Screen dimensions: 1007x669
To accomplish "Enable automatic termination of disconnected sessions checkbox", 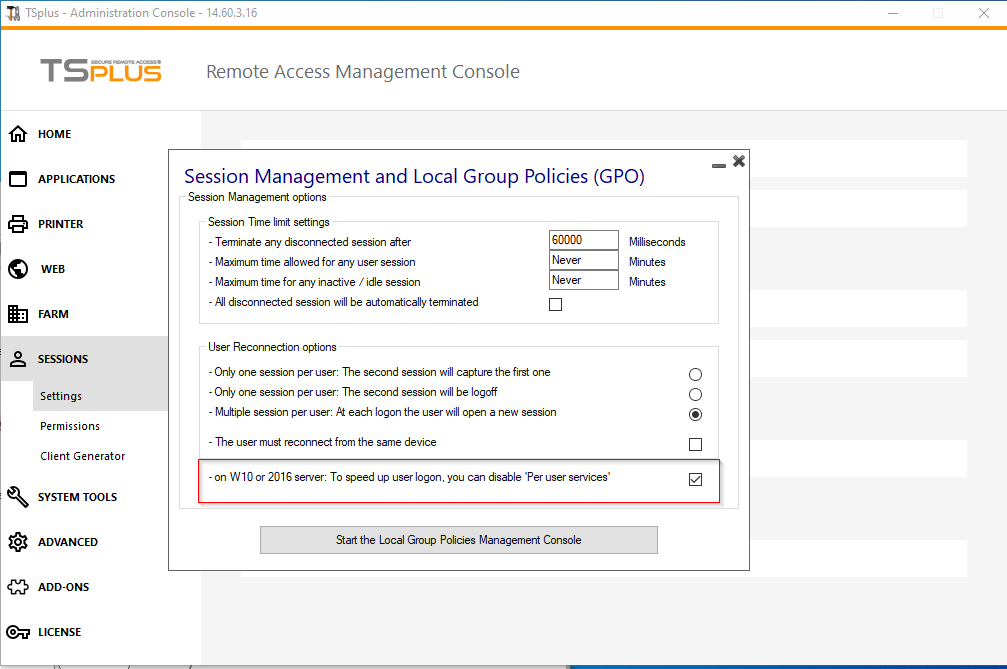I will pos(556,304).
